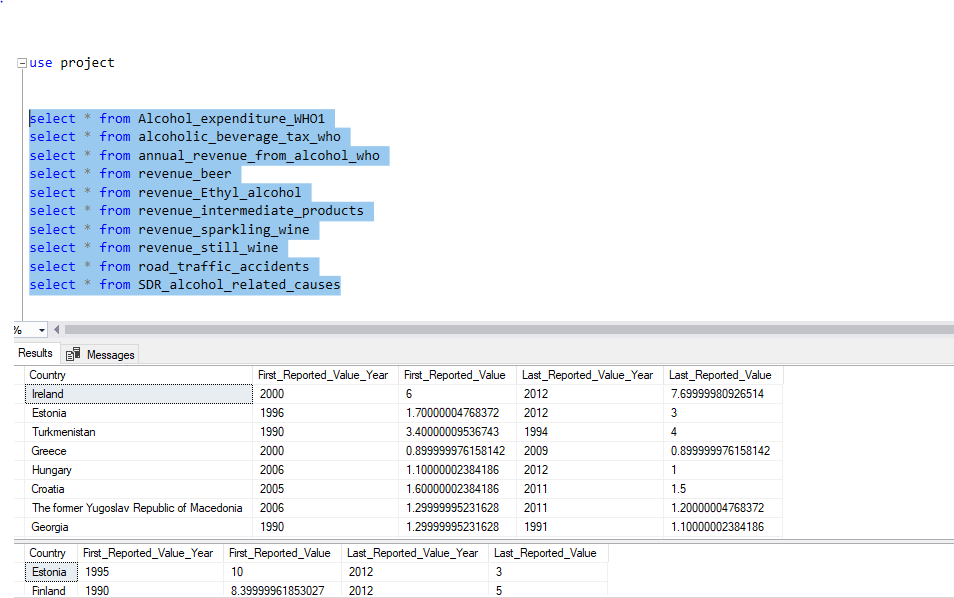Click value 1.5 in Croatia row
This screenshot has height=598, width=954.
pos(723,489)
